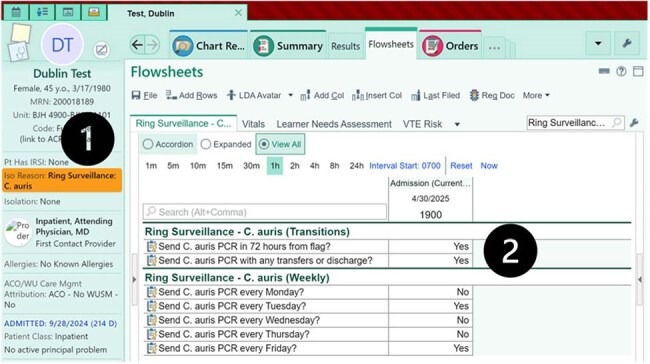Viewport: 650px width, 364px height.
Task: Open the LDA Avatar dropdown arrow
Action: (x=290, y=95)
